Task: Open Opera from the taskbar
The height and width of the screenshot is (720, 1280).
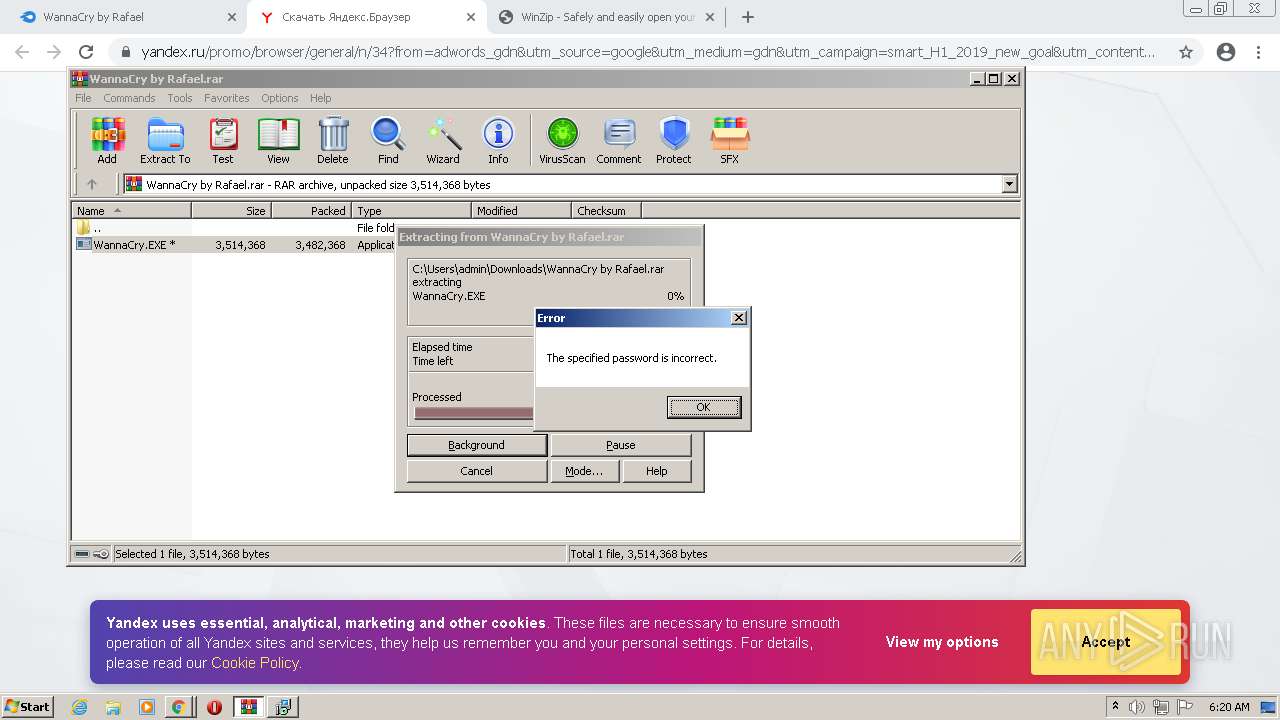Action: 214,707
